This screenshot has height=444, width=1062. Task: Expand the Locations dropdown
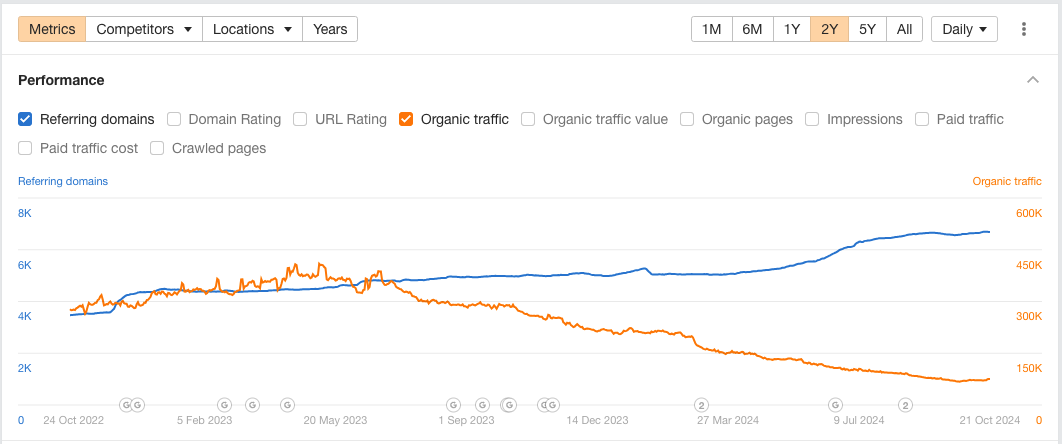tap(252, 29)
